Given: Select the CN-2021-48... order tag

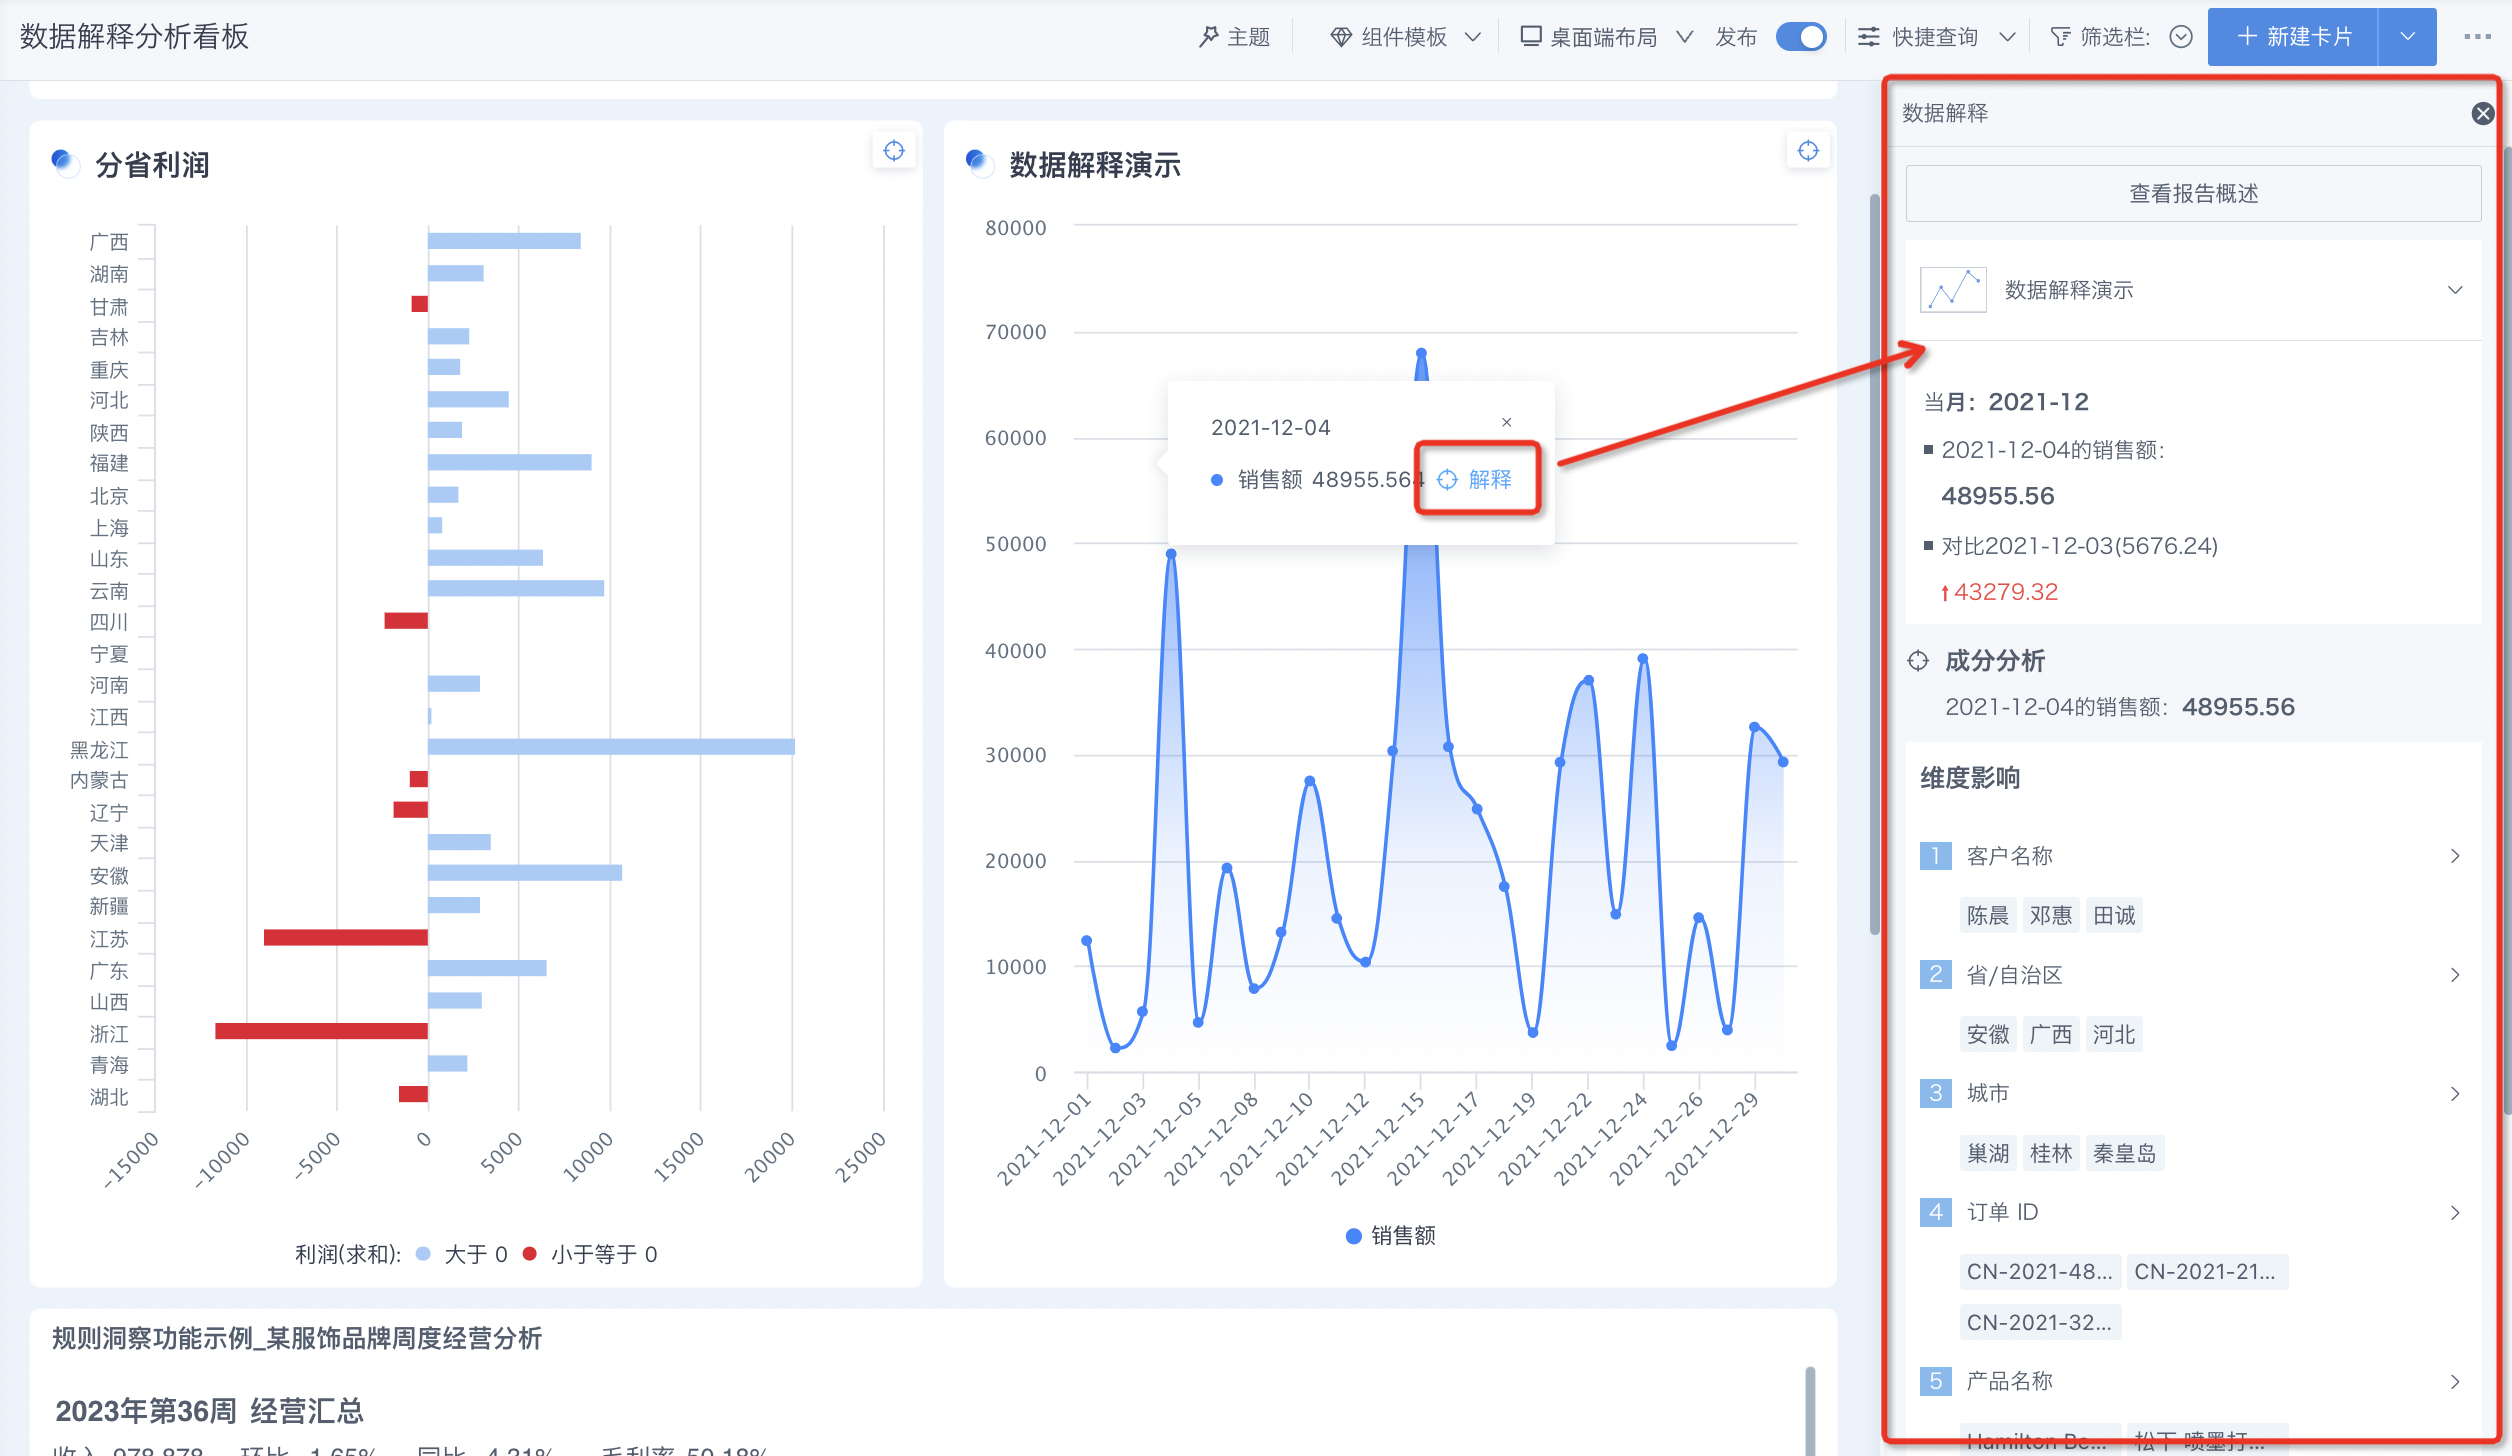Looking at the screenshot, I should pyautogui.click(x=2039, y=1271).
